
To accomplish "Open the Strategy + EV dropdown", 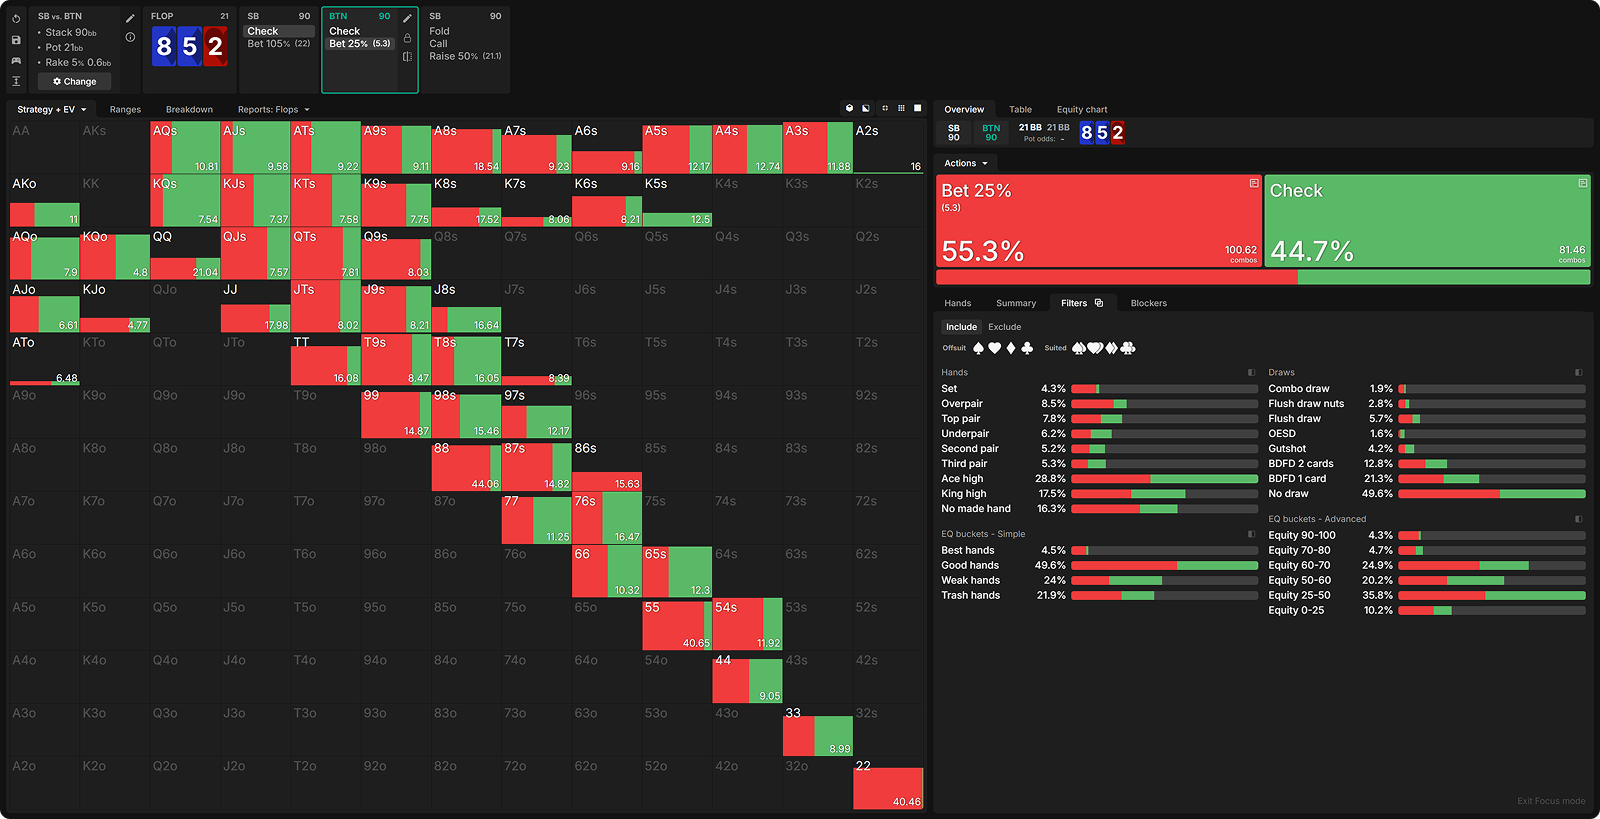I will [51, 110].
